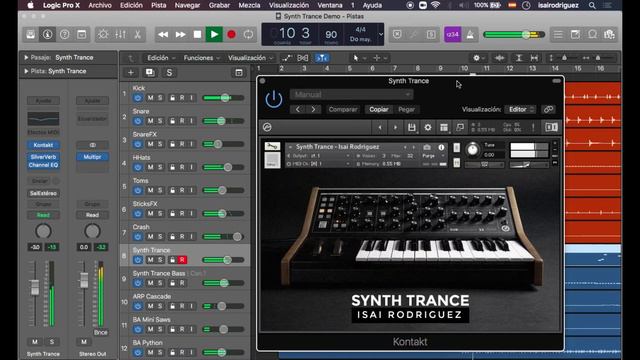640x360 pixels.
Task: Toggle the metronome click button
Action: pyautogui.click(x=470, y=35)
